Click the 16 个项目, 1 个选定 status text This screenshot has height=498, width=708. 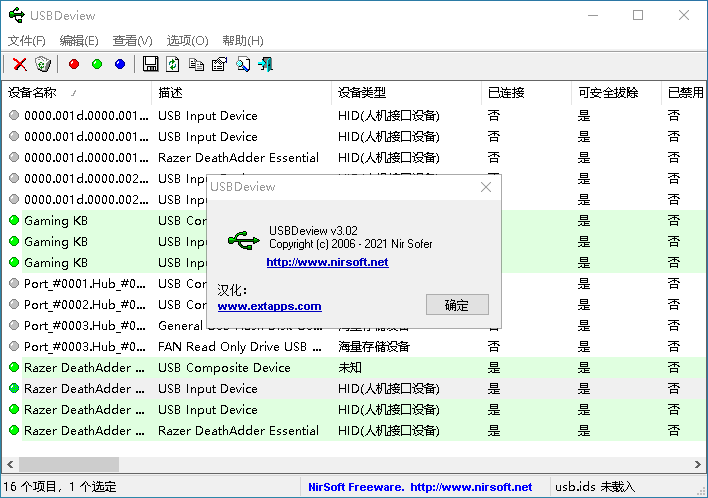(x=60, y=487)
